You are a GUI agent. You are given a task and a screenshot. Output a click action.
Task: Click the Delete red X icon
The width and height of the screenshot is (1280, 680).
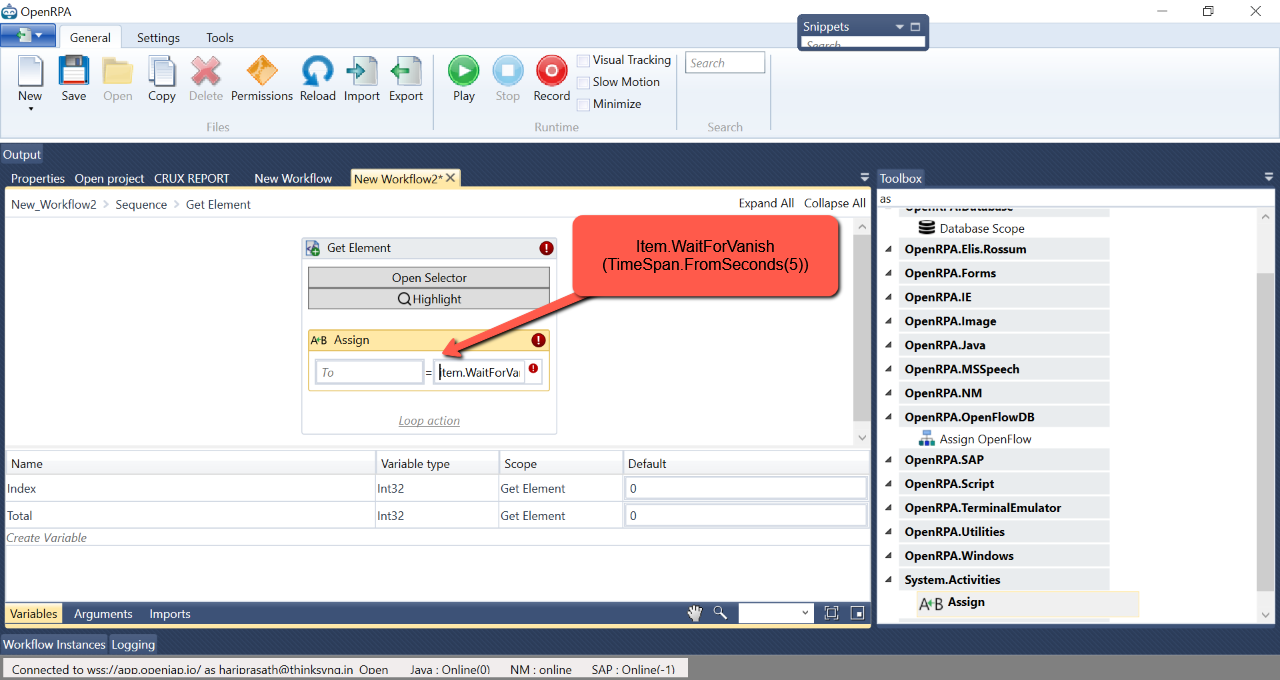coord(206,71)
